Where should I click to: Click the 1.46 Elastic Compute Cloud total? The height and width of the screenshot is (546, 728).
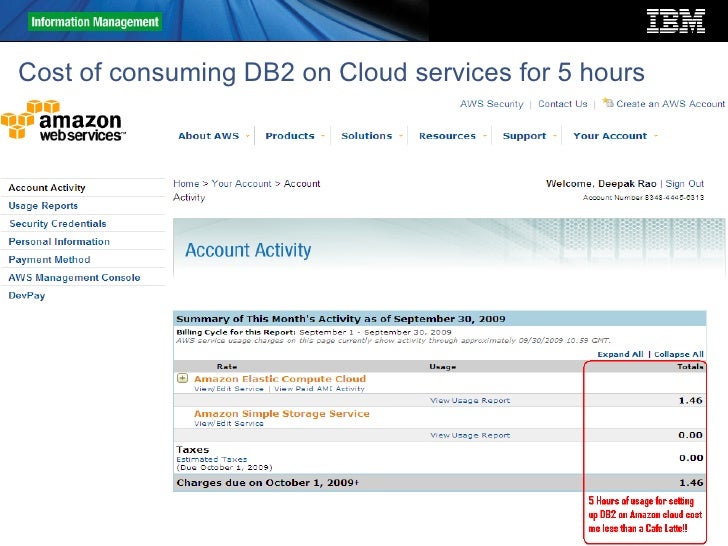(x=690, y=400)
